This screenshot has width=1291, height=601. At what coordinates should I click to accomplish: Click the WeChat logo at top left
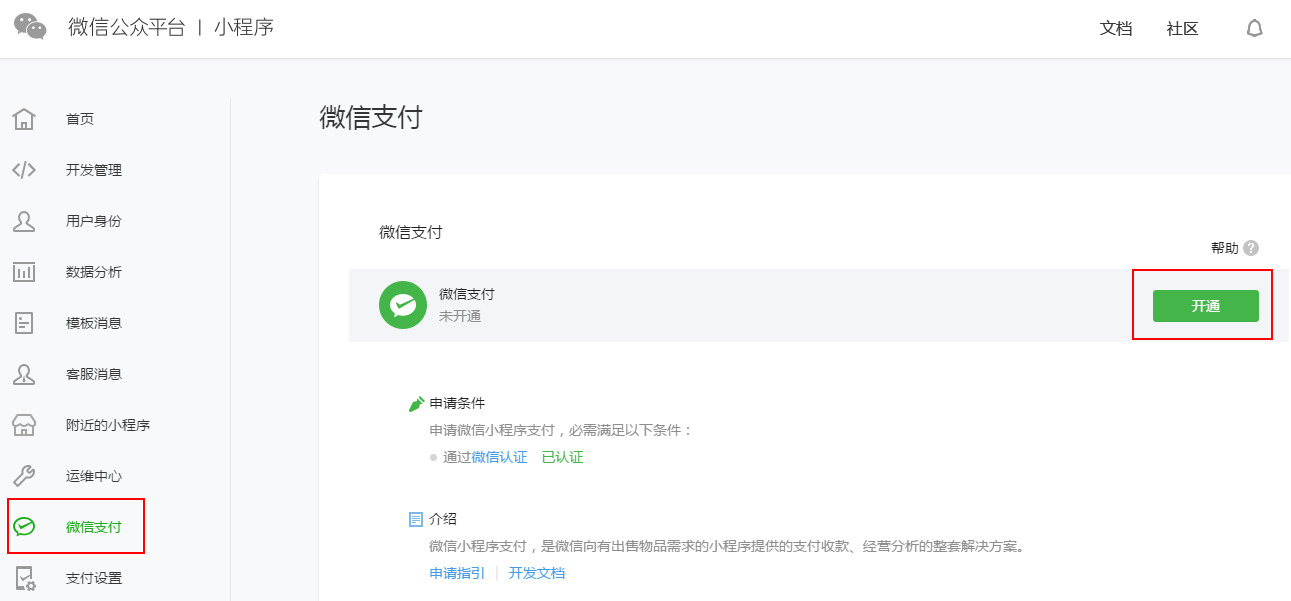click(x=30, y=27)
